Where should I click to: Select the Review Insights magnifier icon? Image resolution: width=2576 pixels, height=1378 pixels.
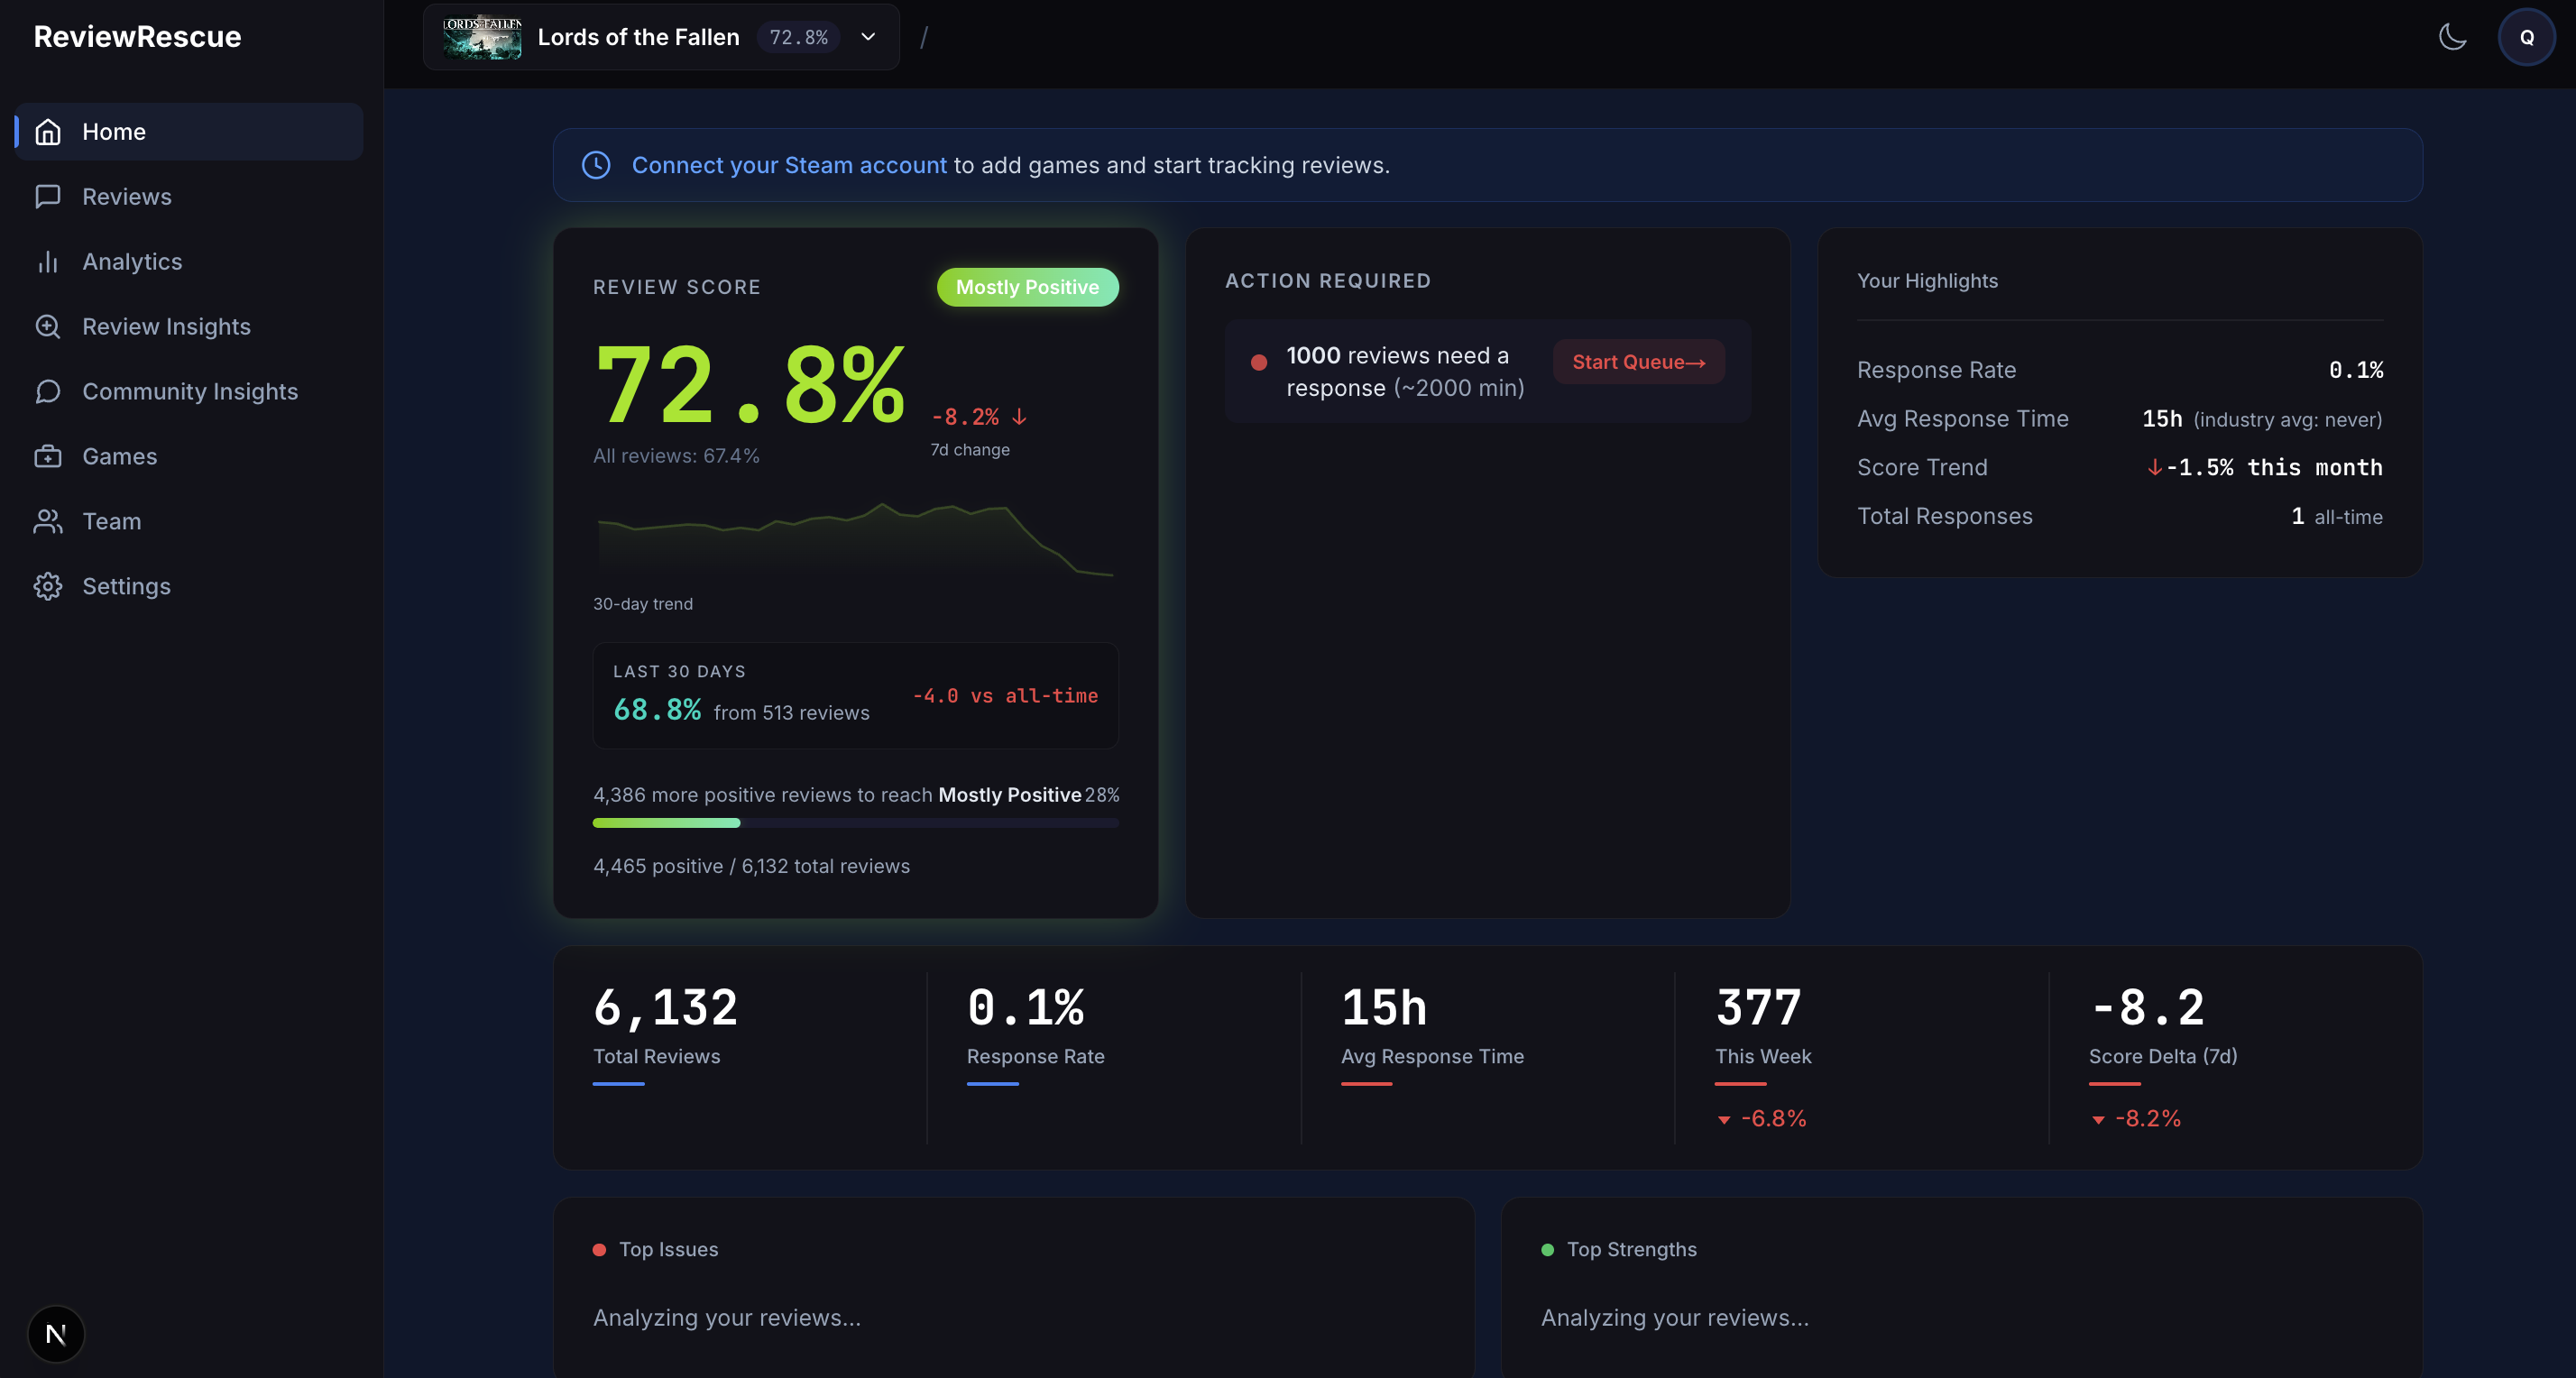coord(48,326)
